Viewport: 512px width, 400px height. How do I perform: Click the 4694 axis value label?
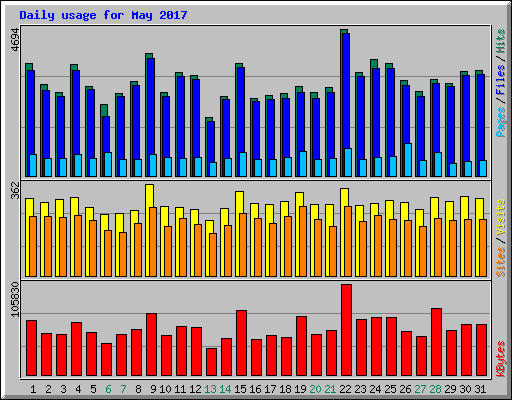click(x=16, y=40)
